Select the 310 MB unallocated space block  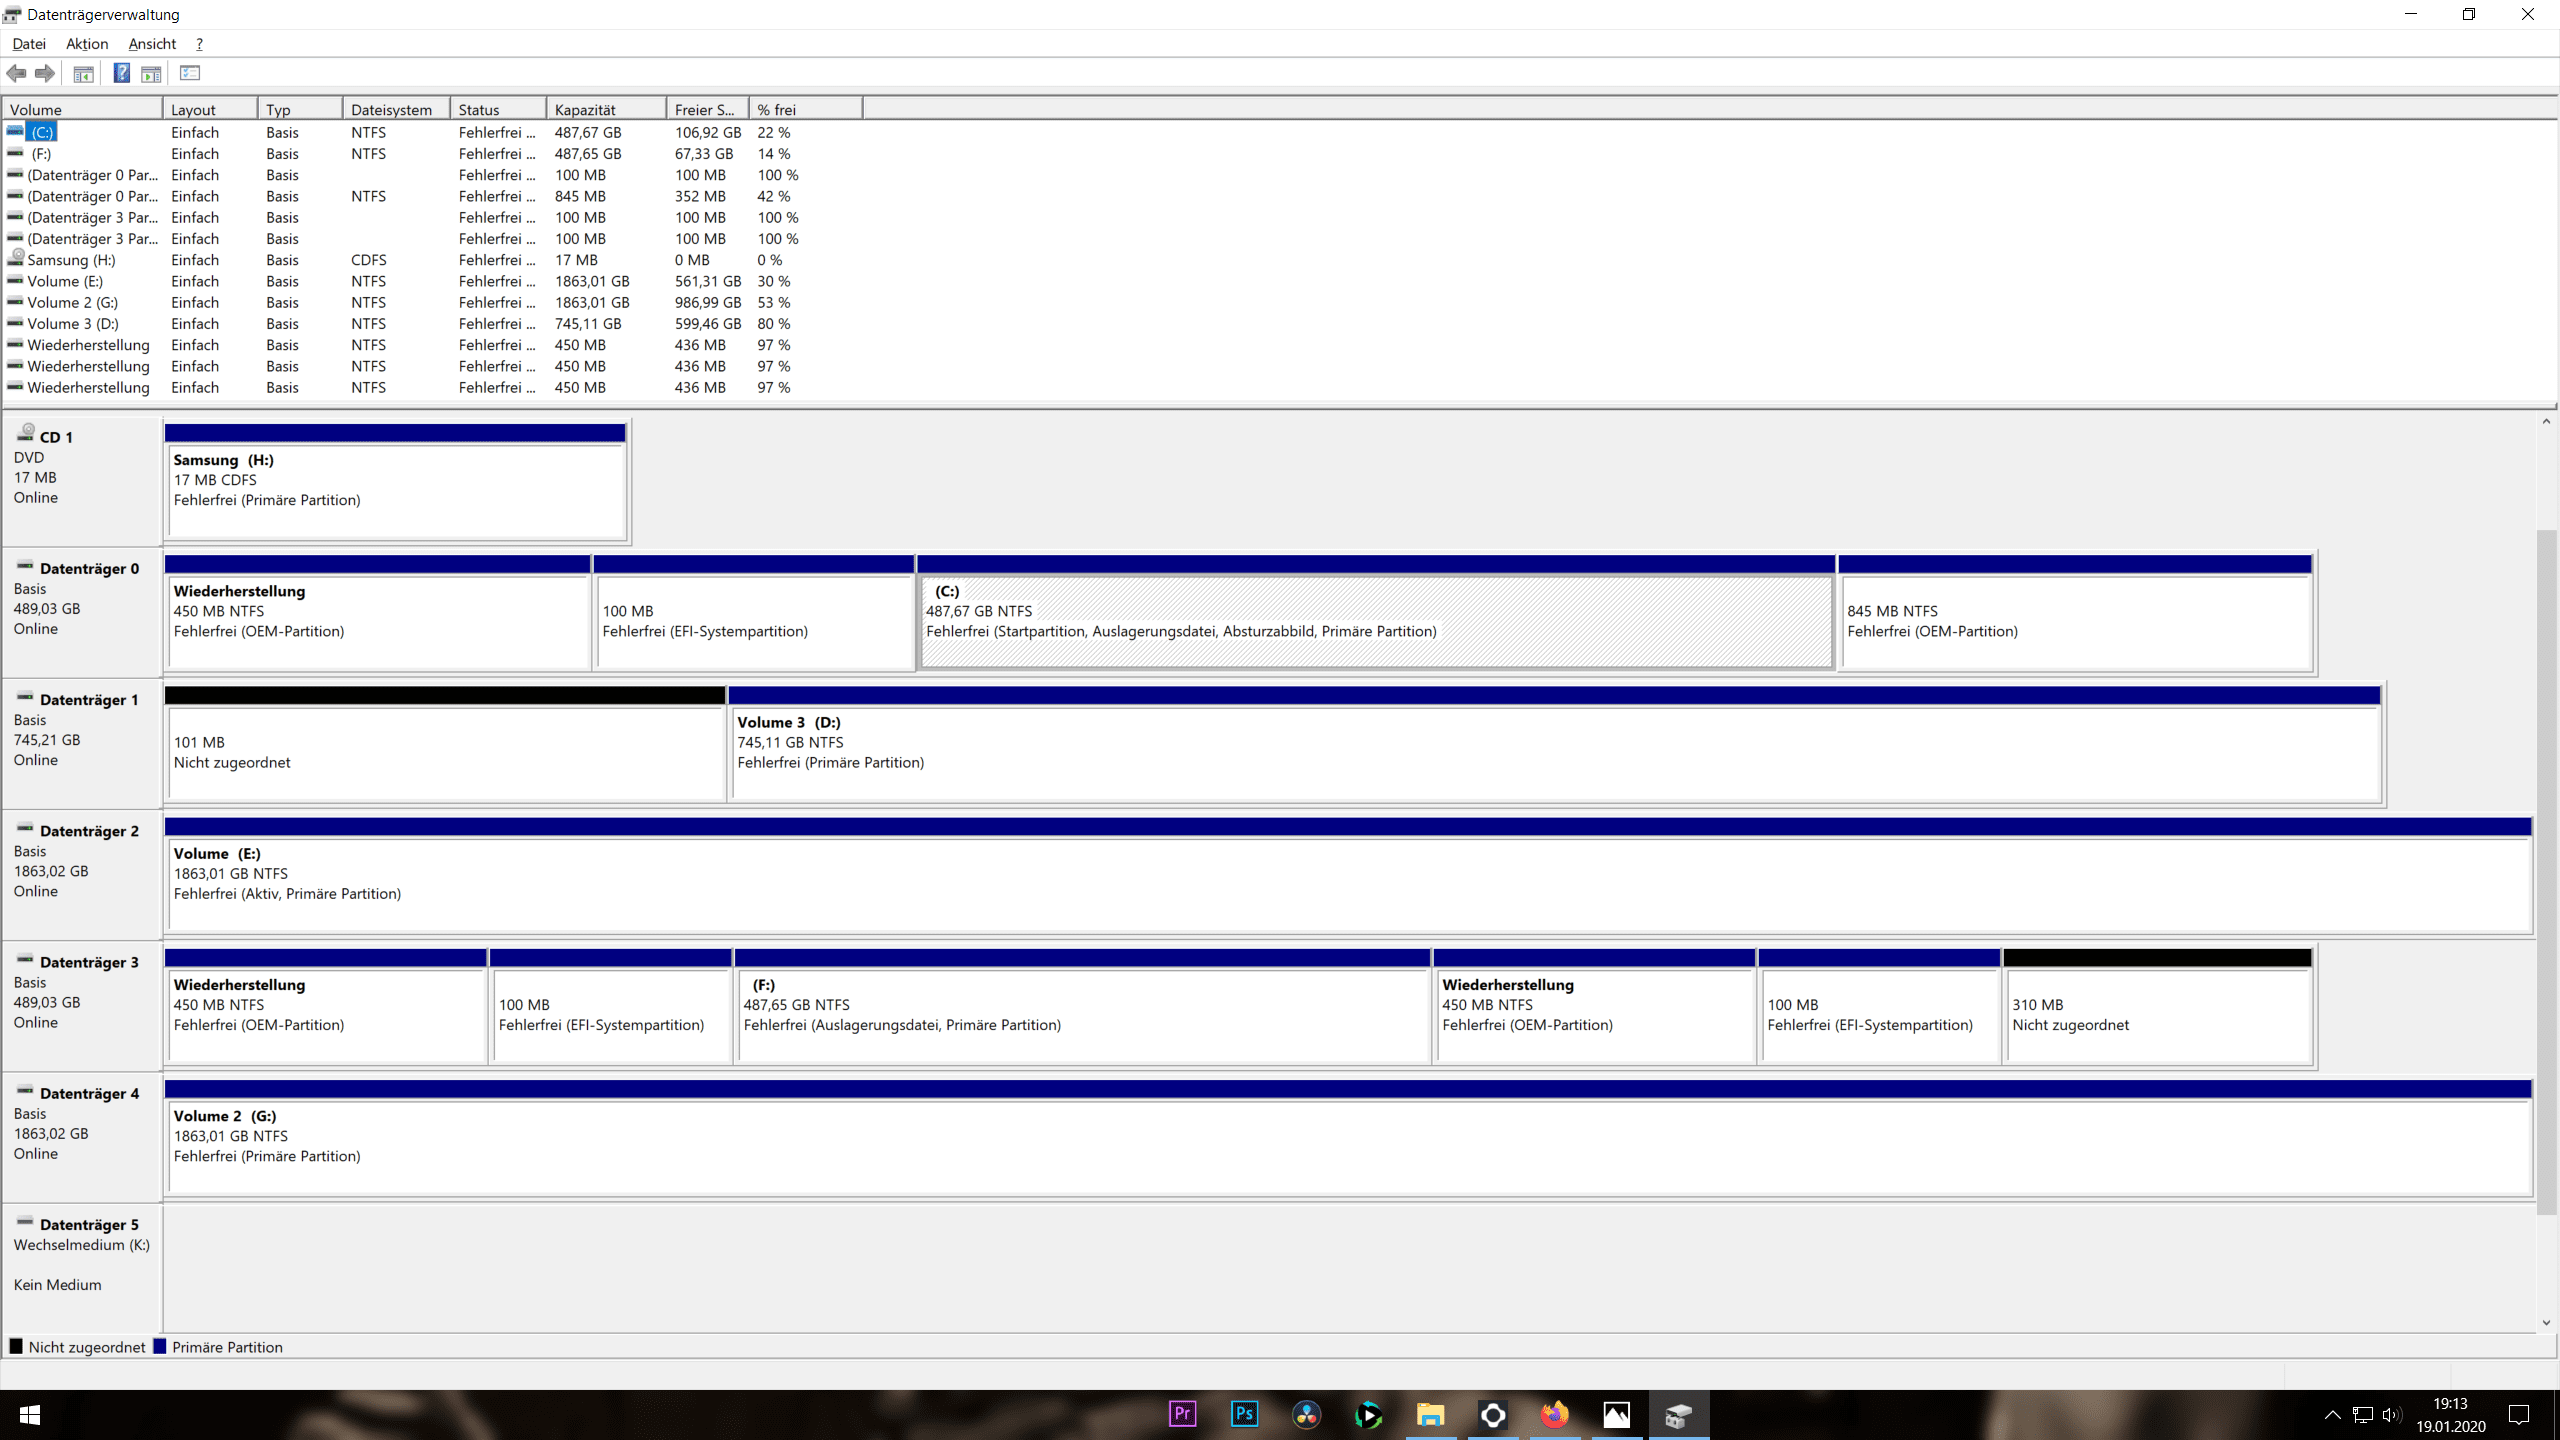(x=2157, y=1015)
